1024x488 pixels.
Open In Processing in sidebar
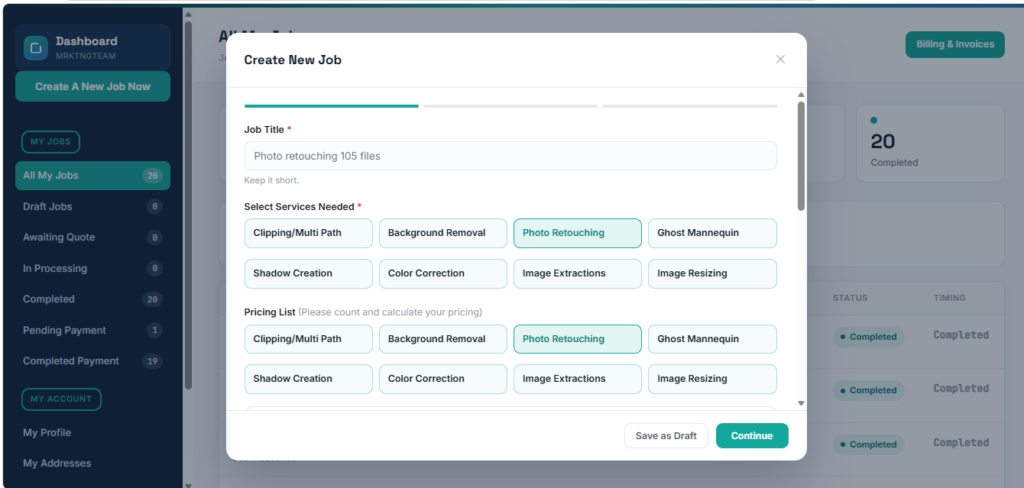93,268
